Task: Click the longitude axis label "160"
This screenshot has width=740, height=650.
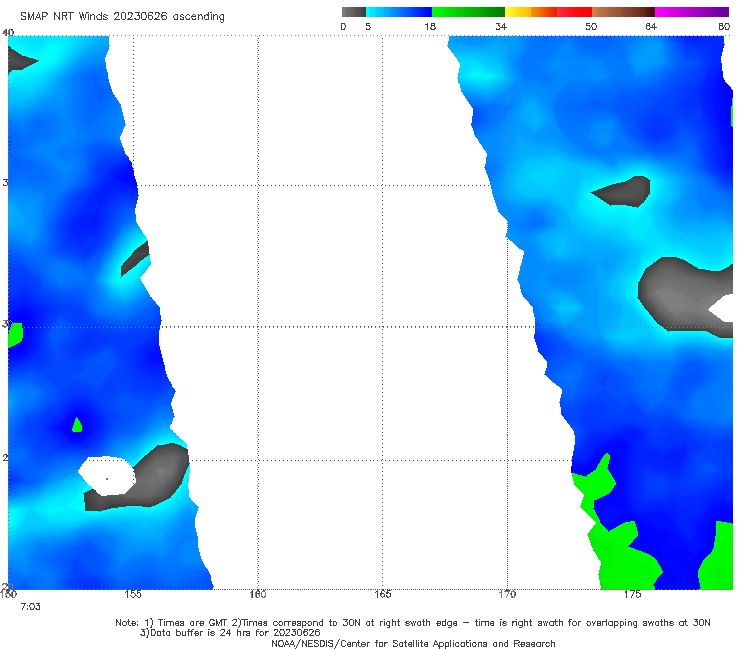Action: (x=258, y=594)
